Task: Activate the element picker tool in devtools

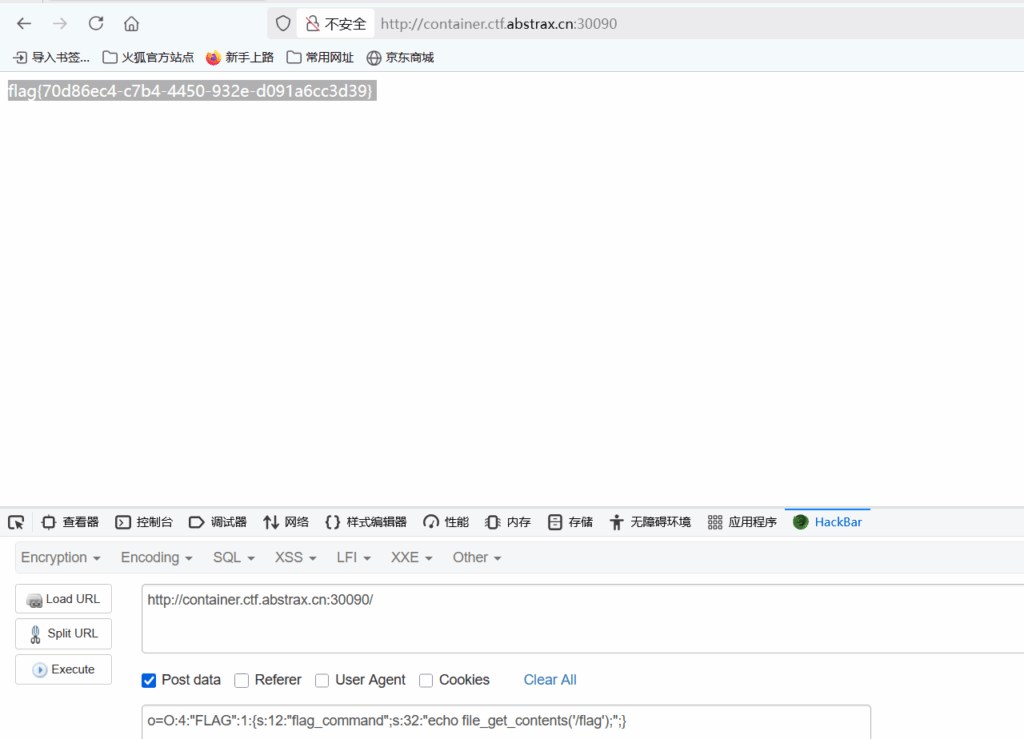Action: coord(16,522)
